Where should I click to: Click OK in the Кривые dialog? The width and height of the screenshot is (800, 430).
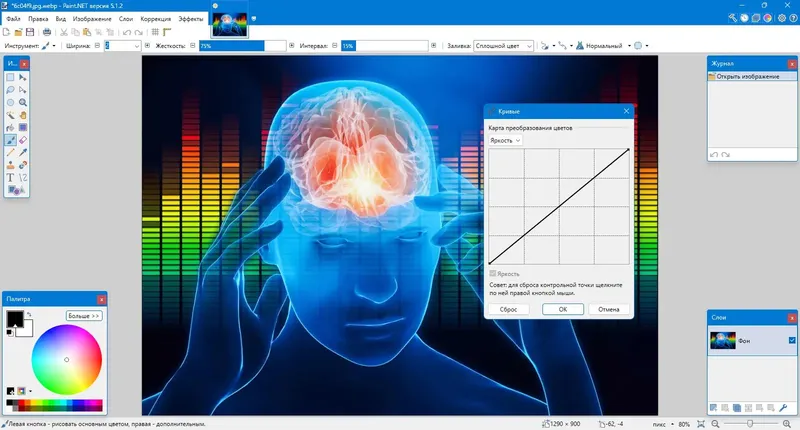click(x=563, y=309)
